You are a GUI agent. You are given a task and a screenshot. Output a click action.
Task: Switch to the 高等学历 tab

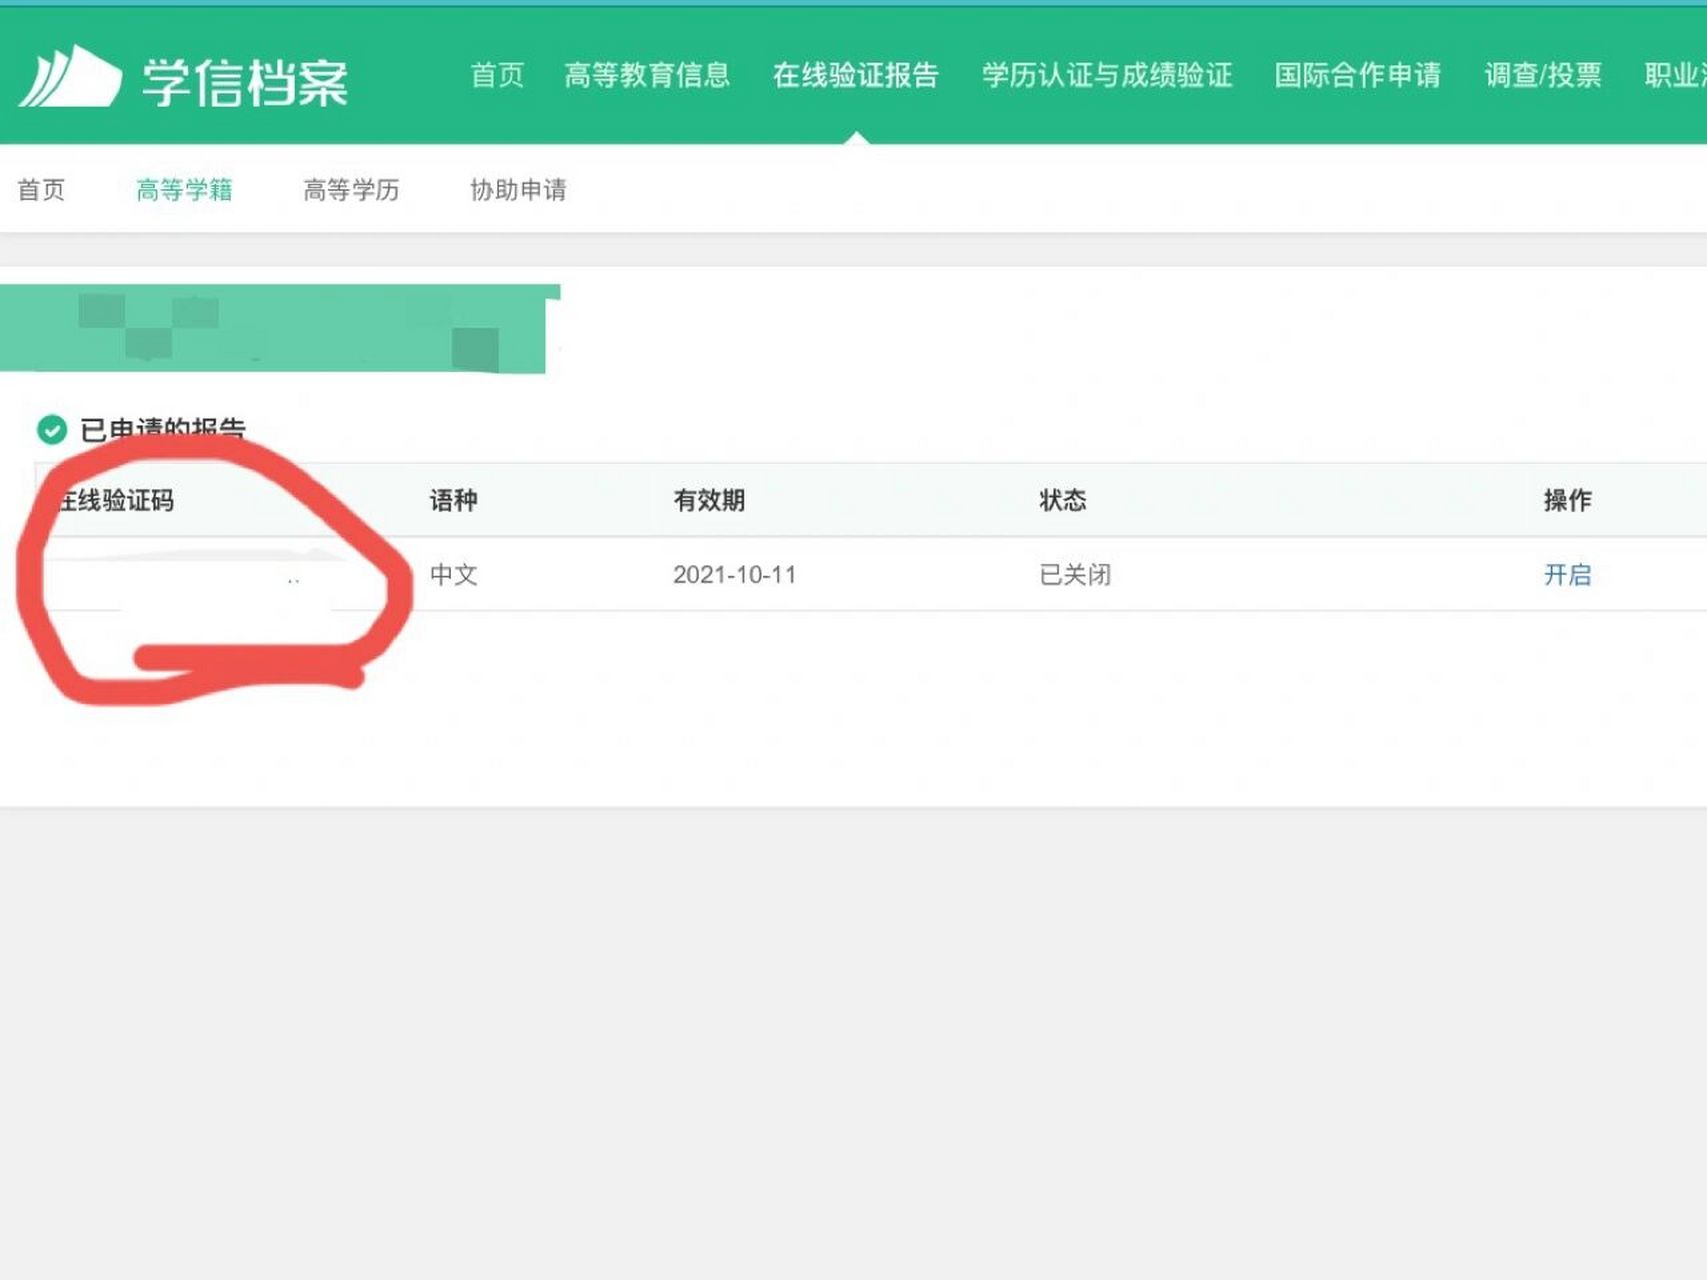coord(351,190)
